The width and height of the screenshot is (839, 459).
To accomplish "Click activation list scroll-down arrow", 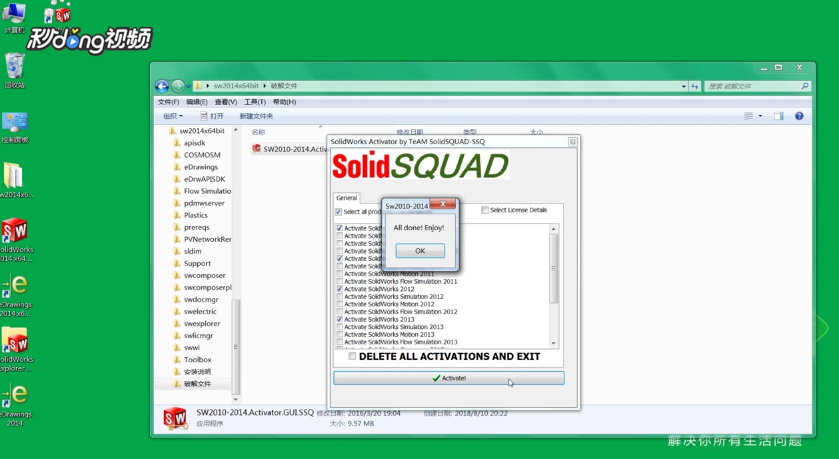I will [553, 343].
